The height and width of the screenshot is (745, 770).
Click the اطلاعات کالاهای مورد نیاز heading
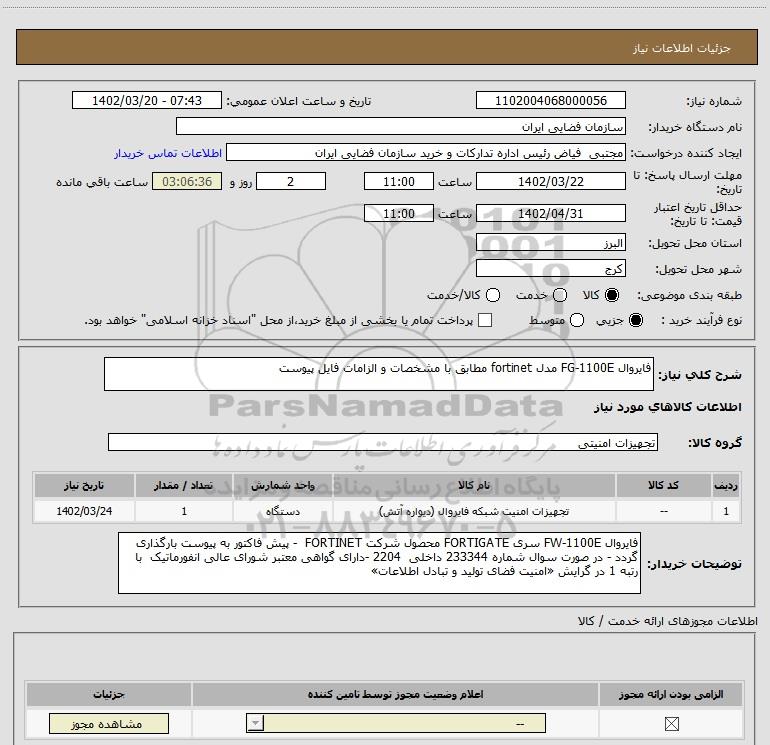click(x=667, y=407)
